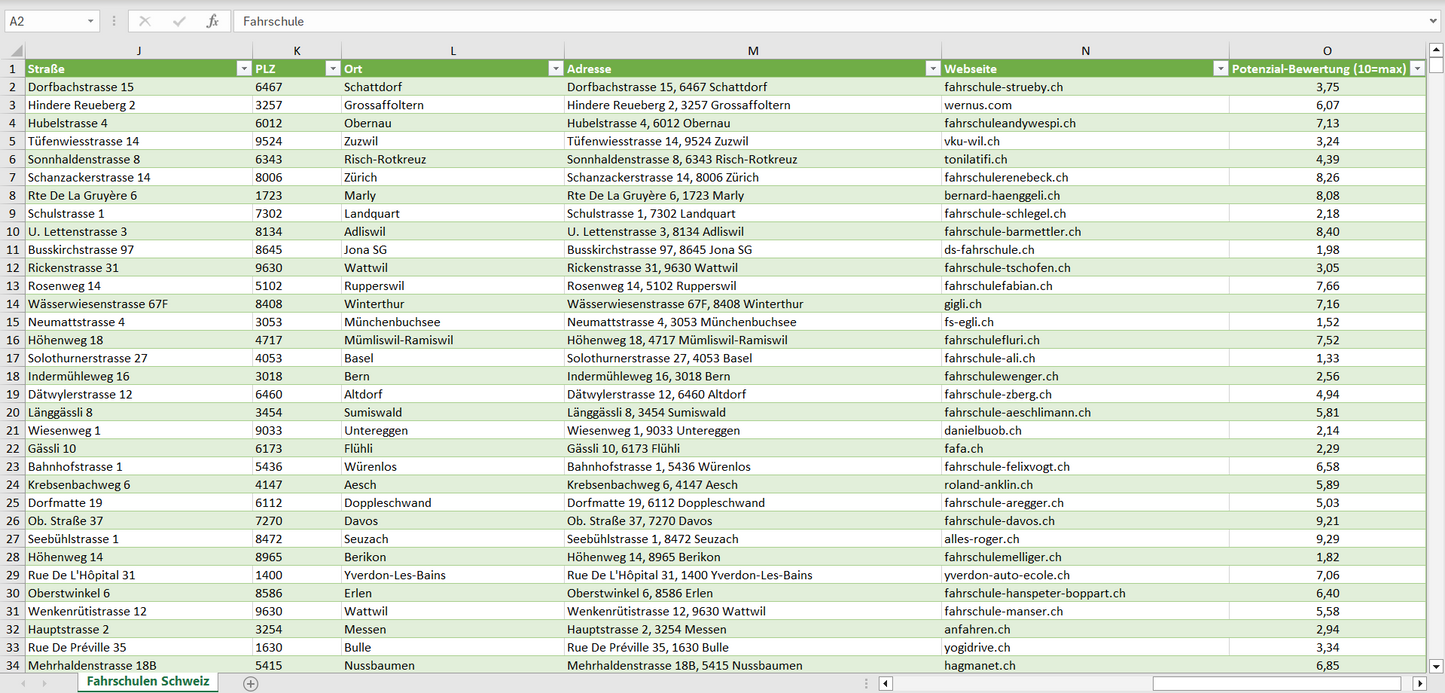Click the Select All corner triangle
This screenshot has width=1445, height=693.
pyautogui.click(x=14, y=51)
